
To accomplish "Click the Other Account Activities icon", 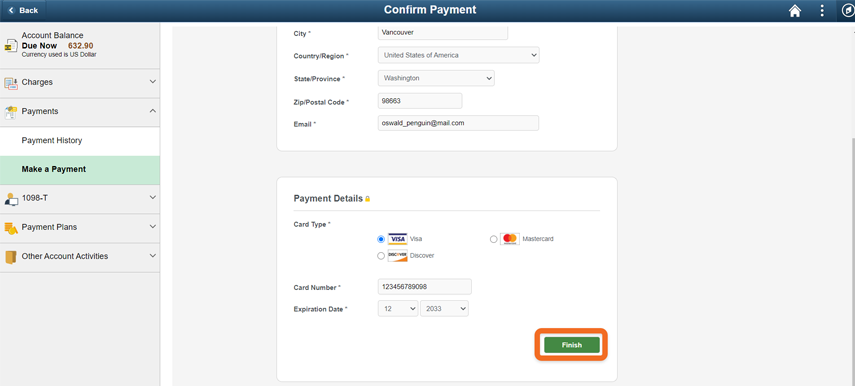I will click(x=11, y=257).
